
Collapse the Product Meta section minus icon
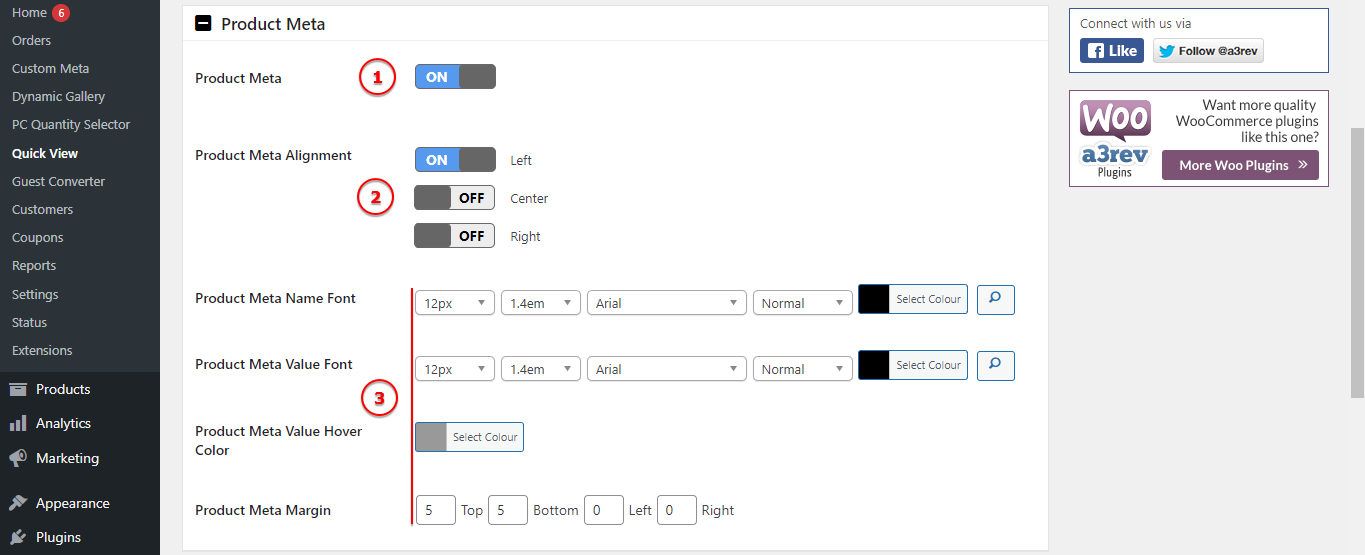(203, 24)
